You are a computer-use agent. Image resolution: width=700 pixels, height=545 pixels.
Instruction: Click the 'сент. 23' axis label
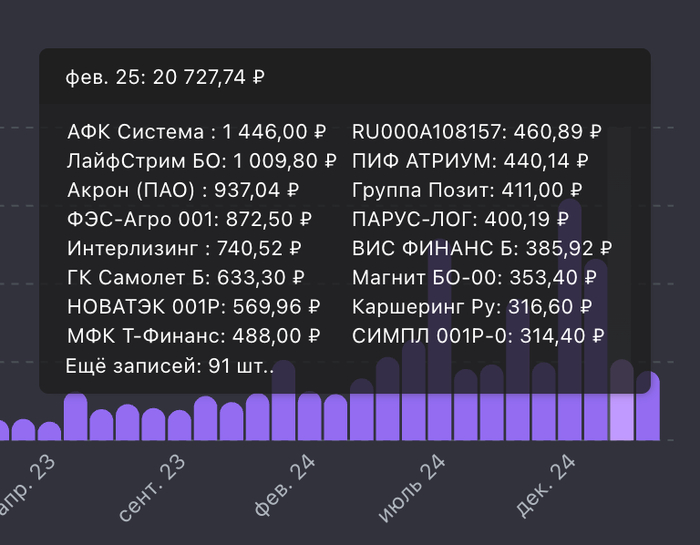(x=152, y=488)
